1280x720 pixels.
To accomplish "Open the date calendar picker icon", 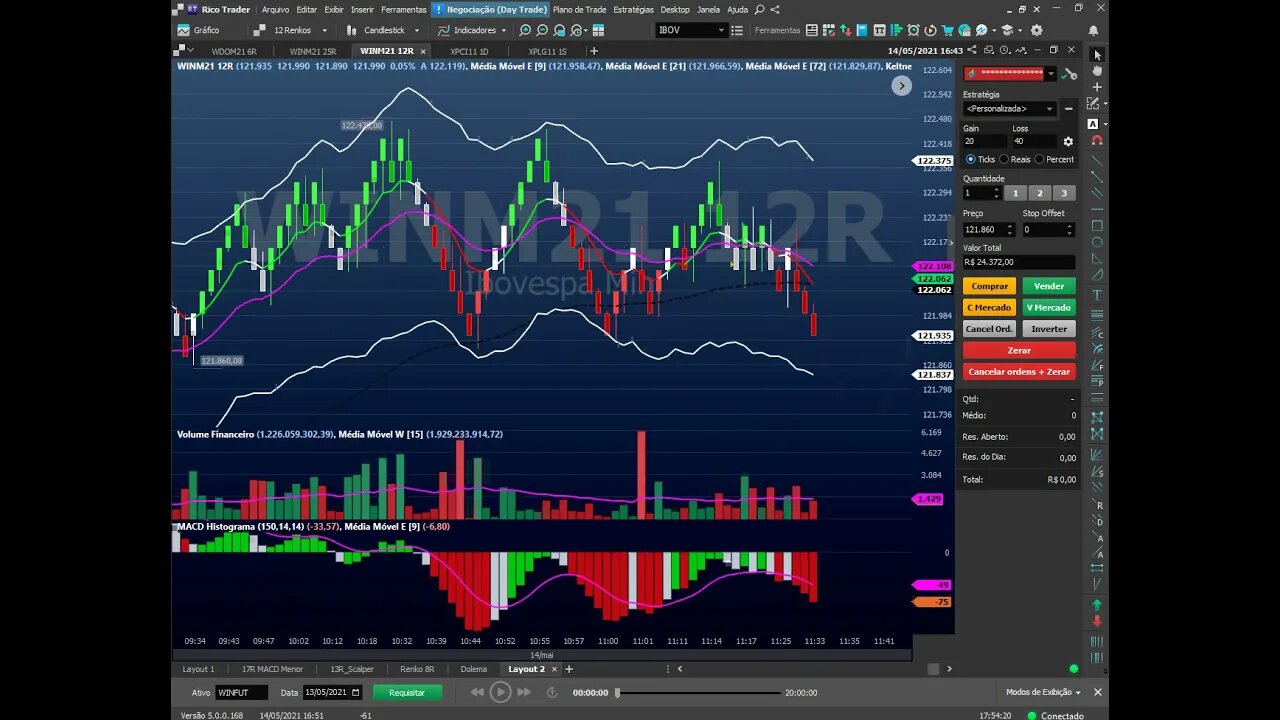I will (355, 692).
